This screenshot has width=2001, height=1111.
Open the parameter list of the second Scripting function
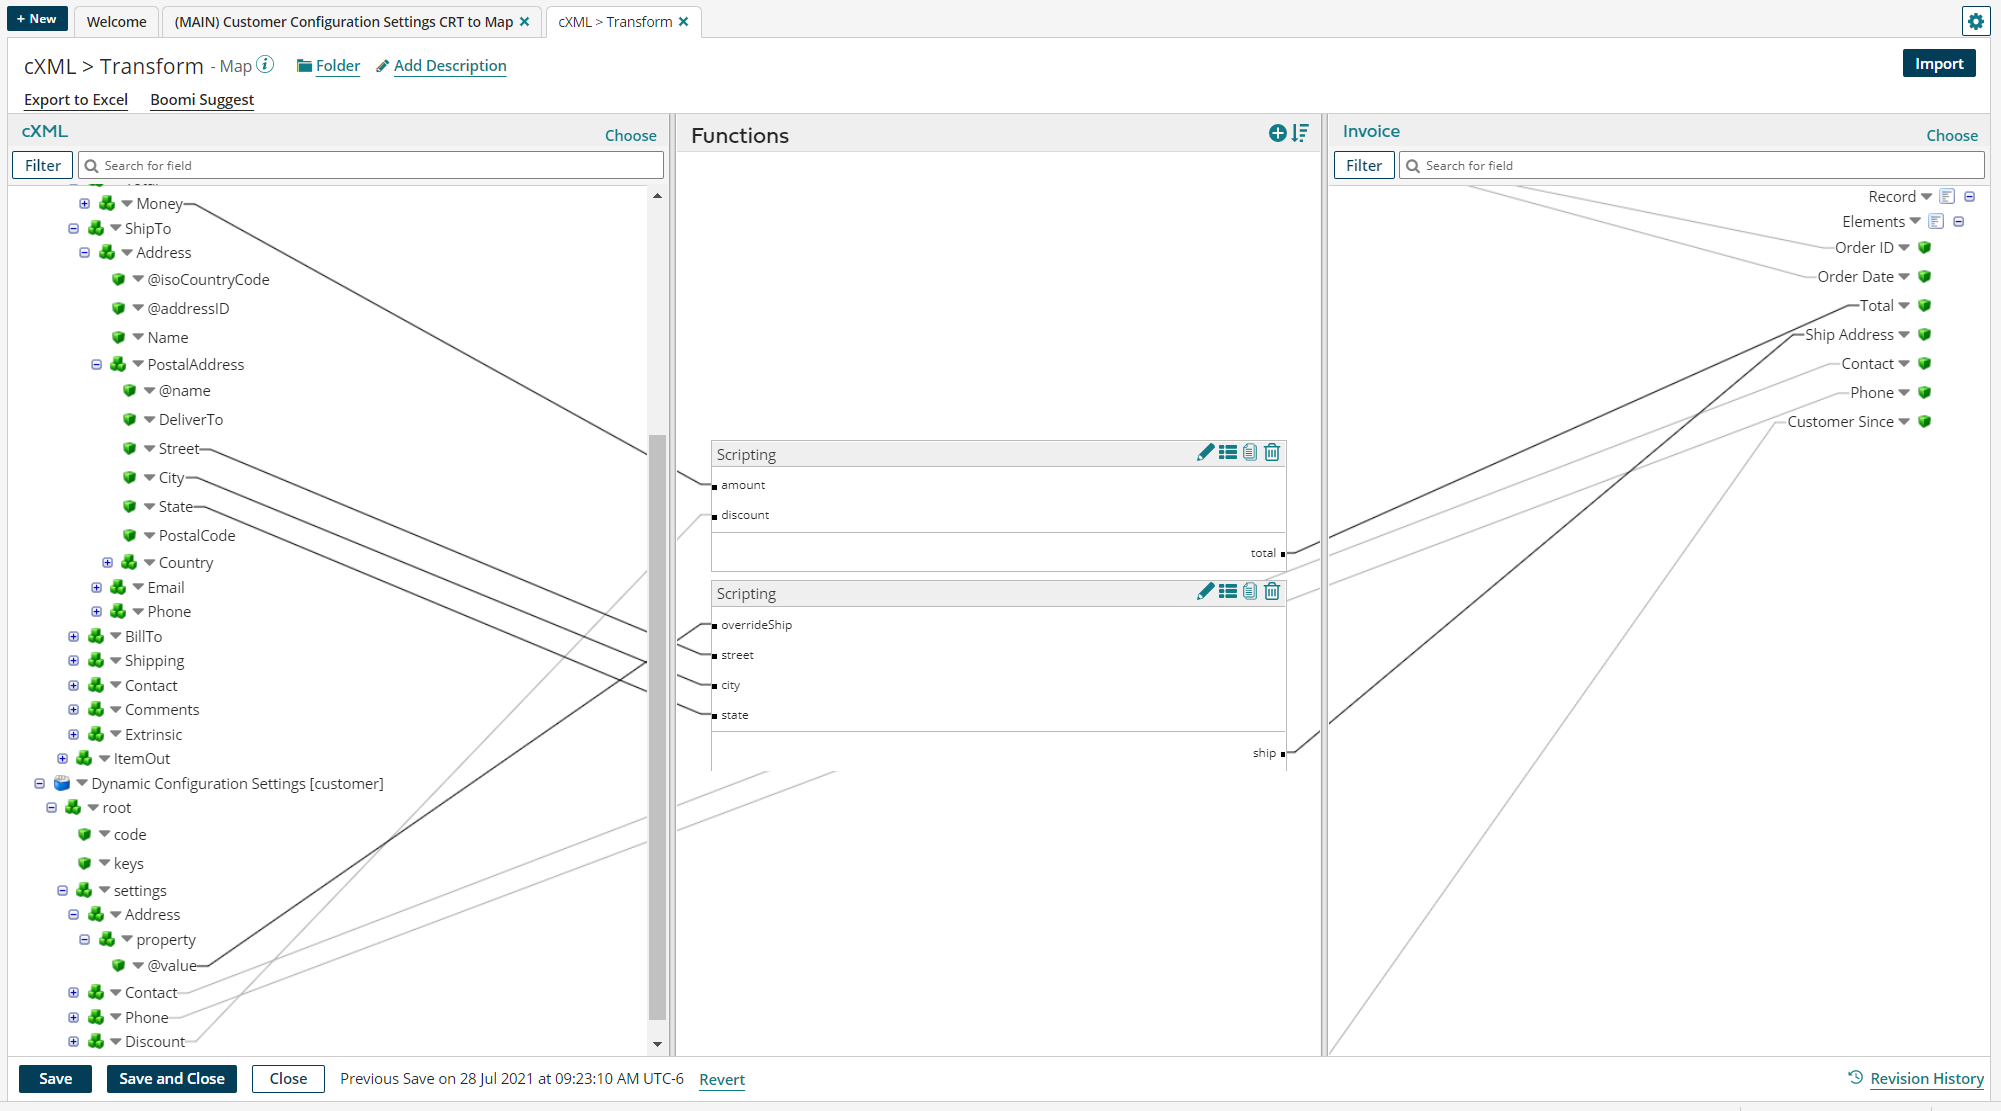tap(1228, 591)
